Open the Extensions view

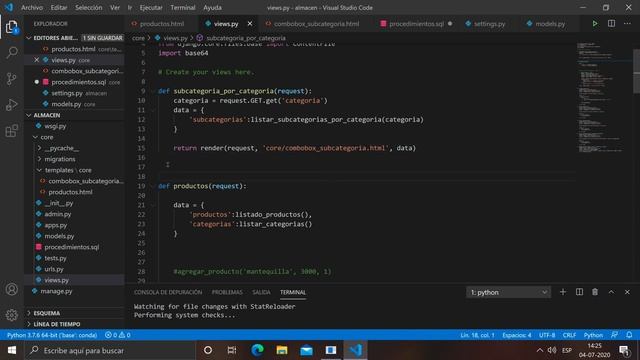coord(12,131)
